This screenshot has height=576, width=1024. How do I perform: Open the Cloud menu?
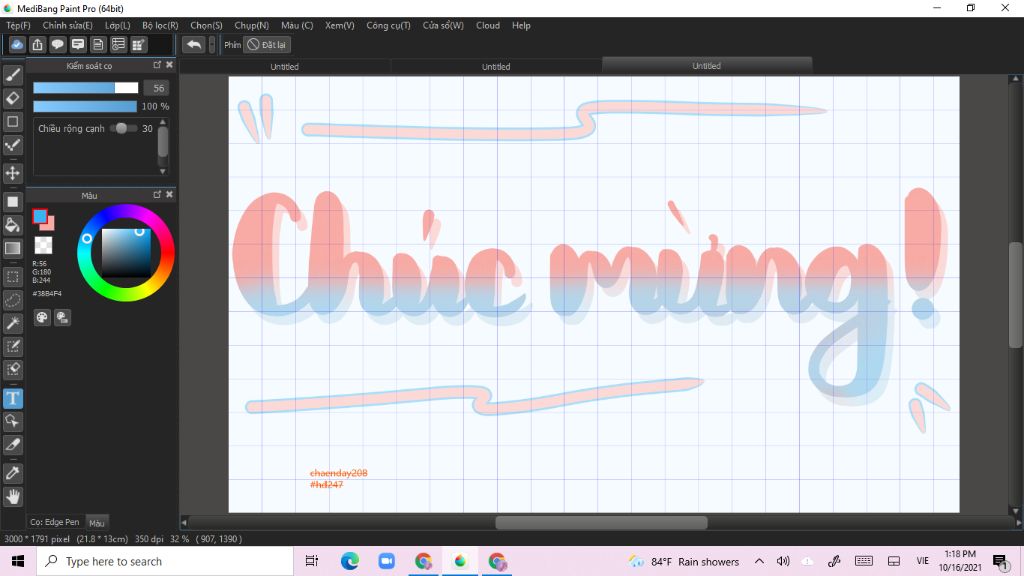point(488,25)
